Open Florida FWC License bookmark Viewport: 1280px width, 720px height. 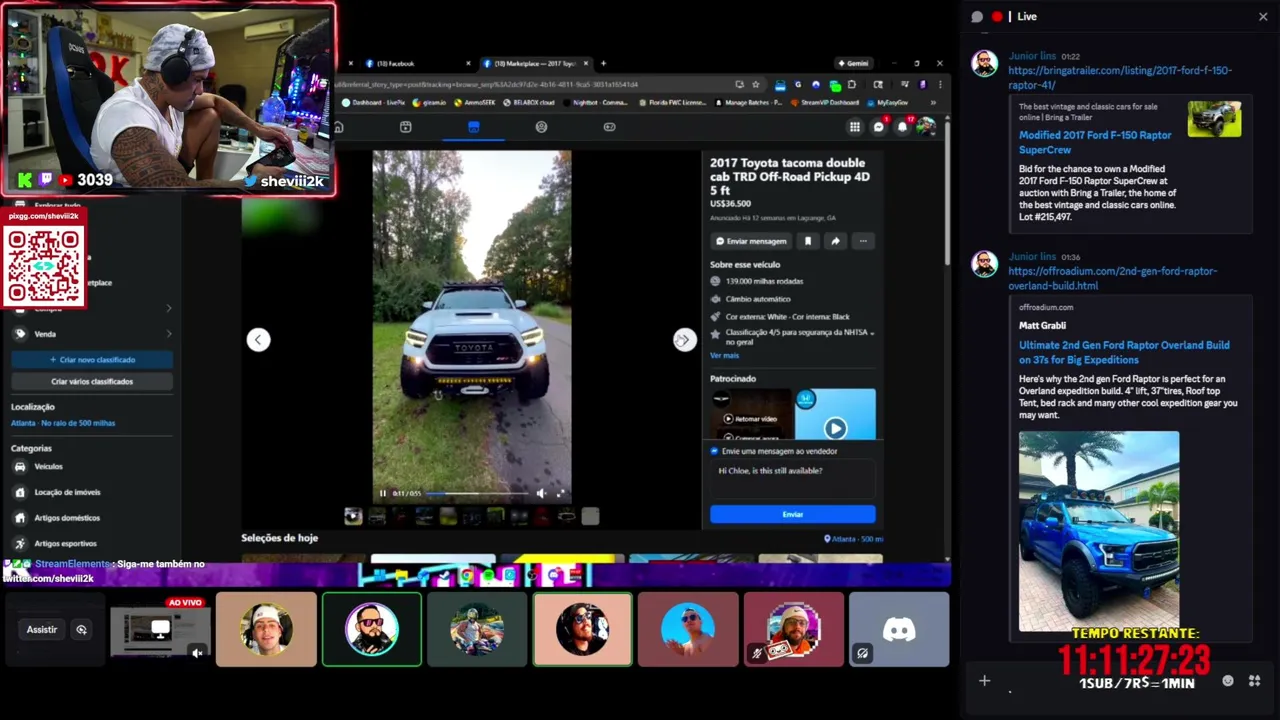[x=672, y=102]
